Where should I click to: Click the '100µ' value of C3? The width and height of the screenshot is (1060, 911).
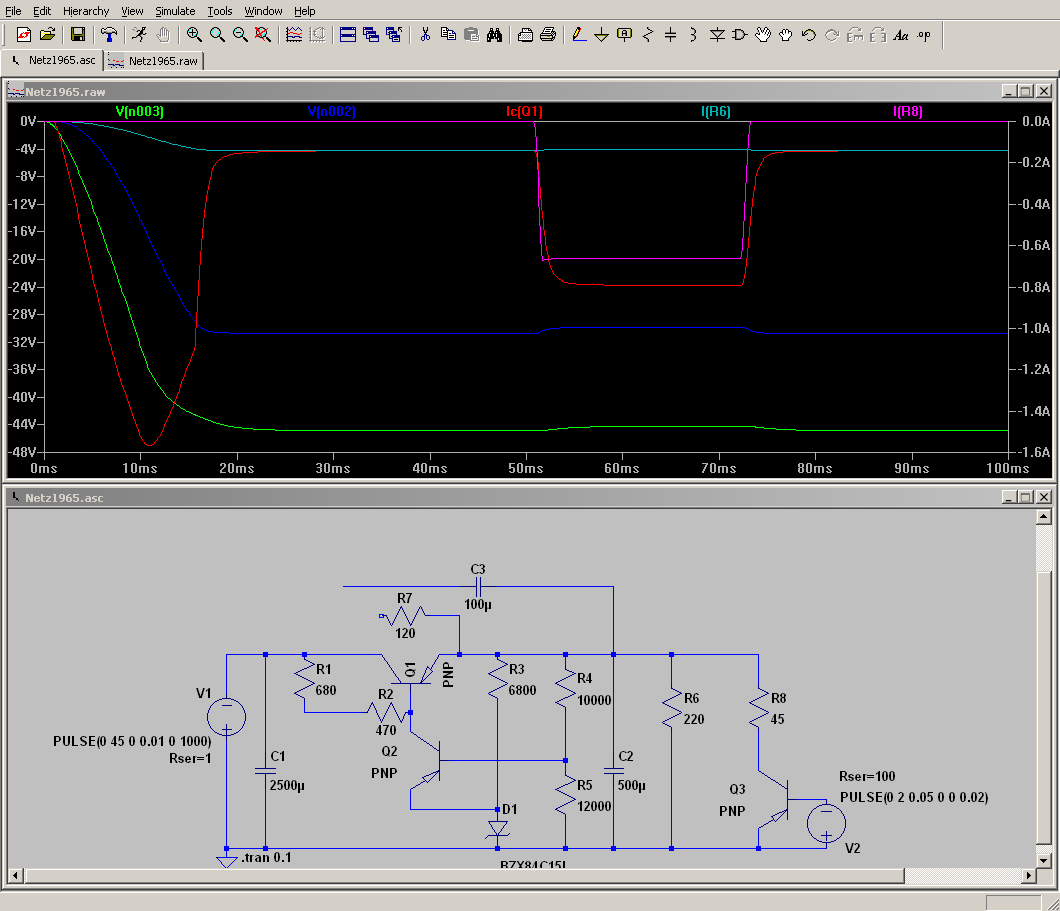pyautogui.click(x=478, y=604)
